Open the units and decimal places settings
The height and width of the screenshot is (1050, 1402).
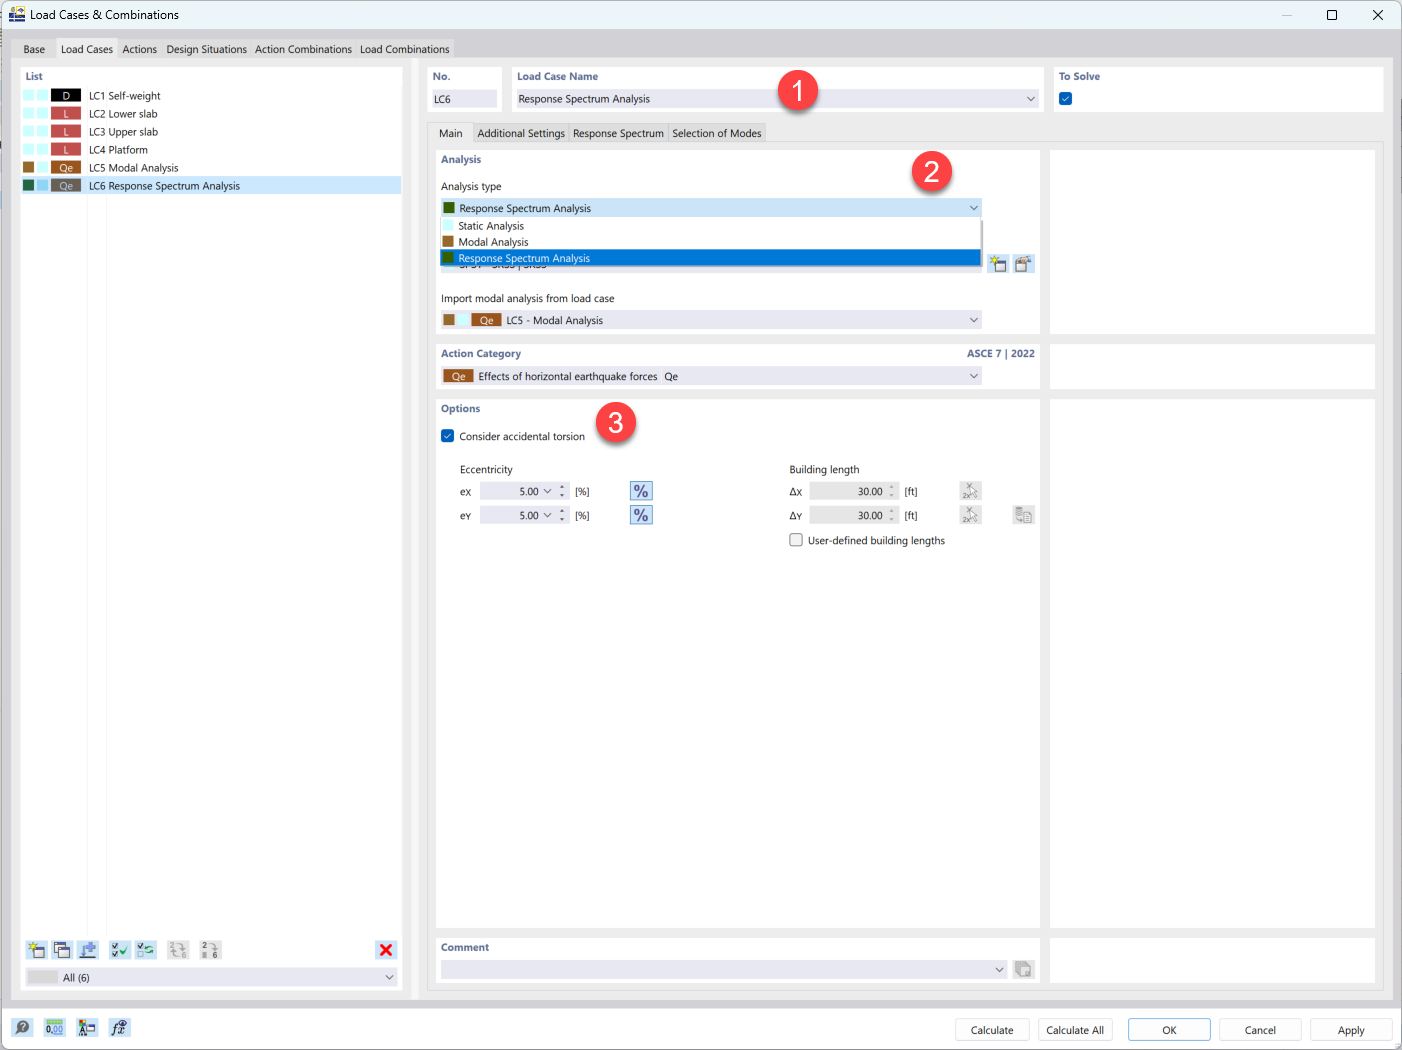pos(54,1027)
